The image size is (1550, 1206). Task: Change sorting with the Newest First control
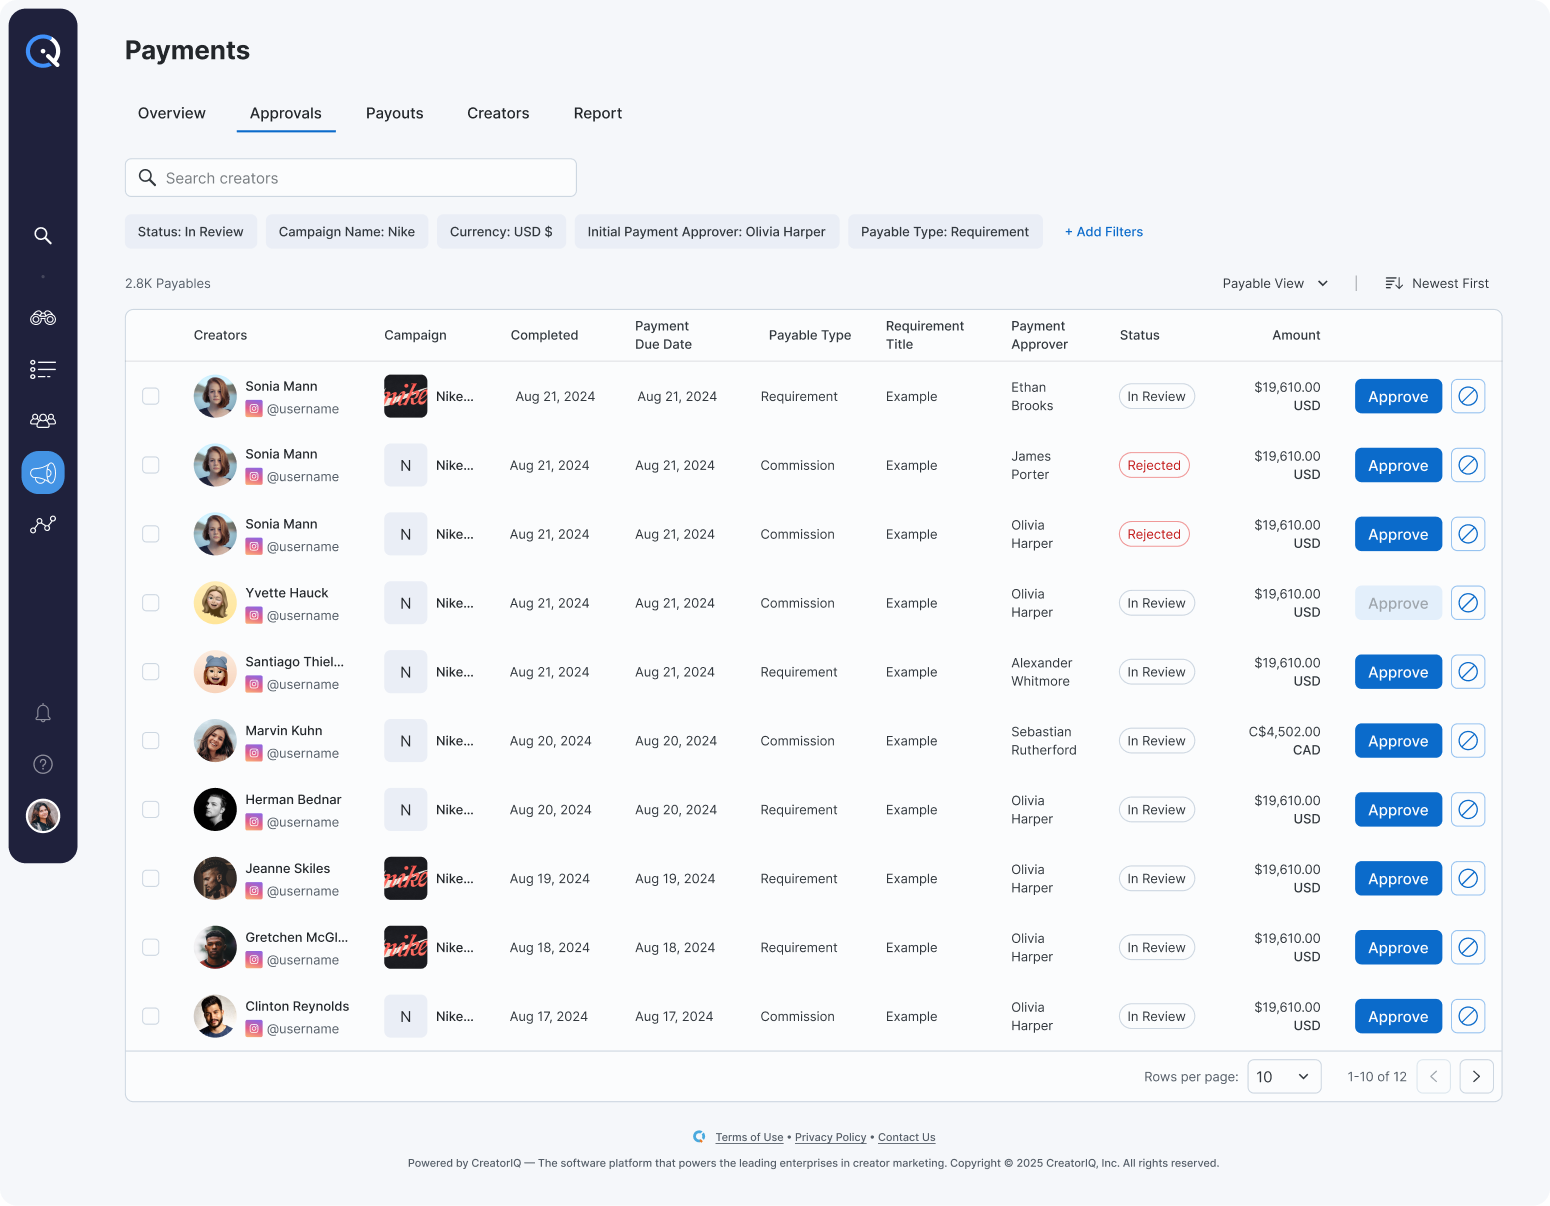pos(1437,283)
